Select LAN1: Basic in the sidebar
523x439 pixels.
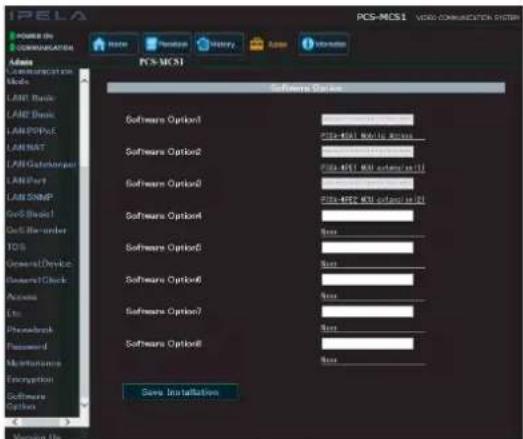click(30, 98)
